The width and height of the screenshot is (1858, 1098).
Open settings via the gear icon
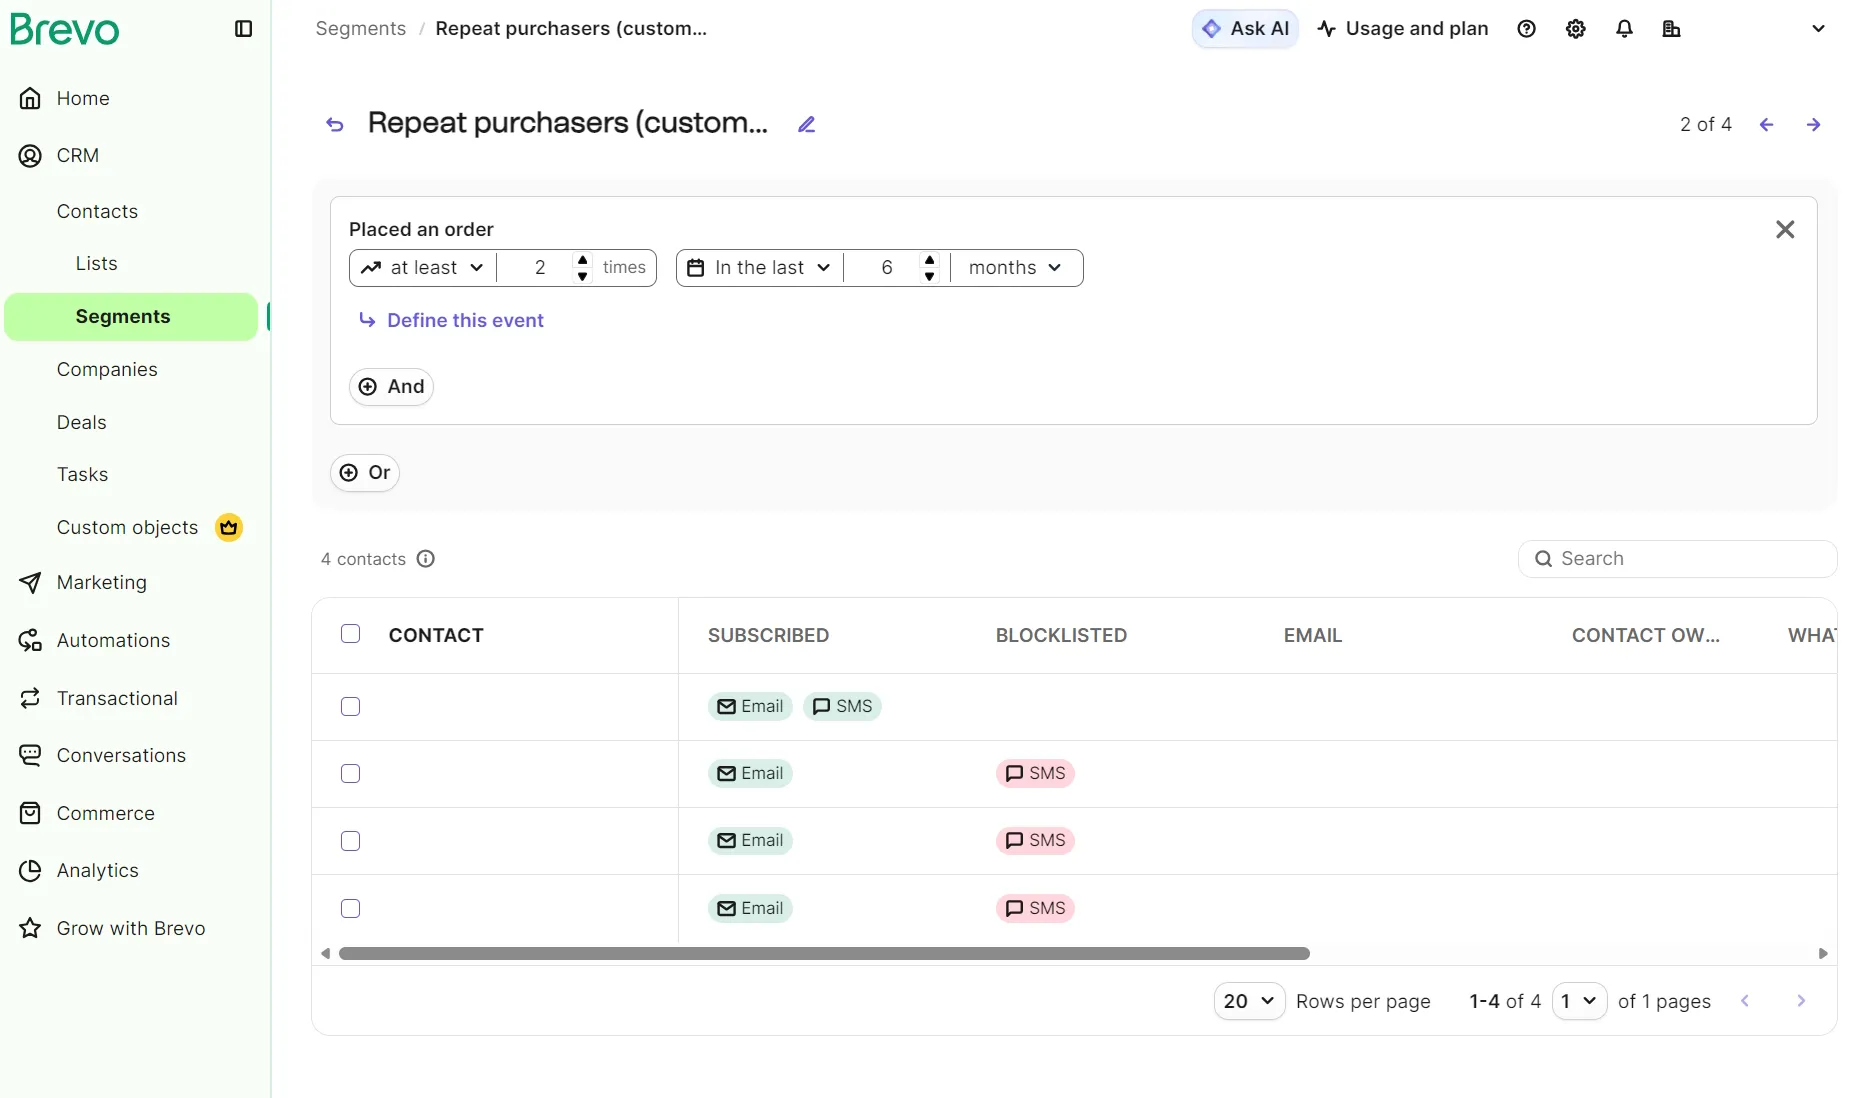[x=1576, y=29]
